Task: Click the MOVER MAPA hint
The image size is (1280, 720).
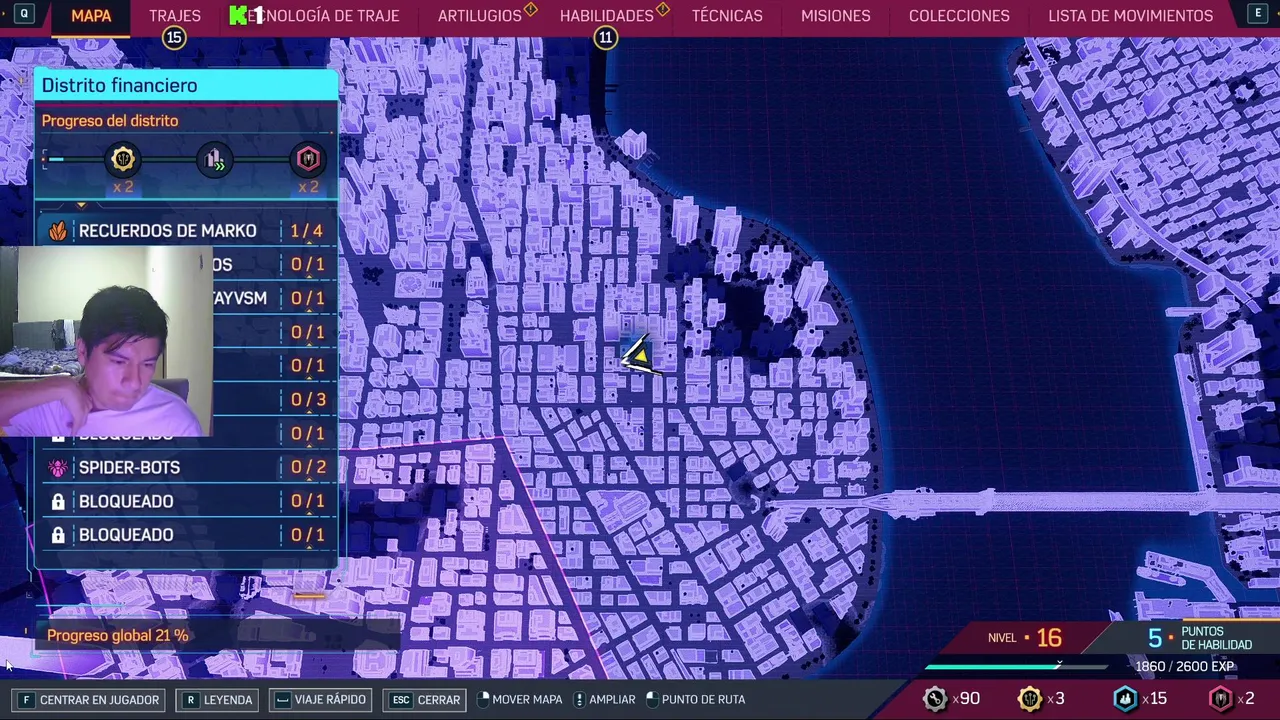Action: [x=521, y=700]
